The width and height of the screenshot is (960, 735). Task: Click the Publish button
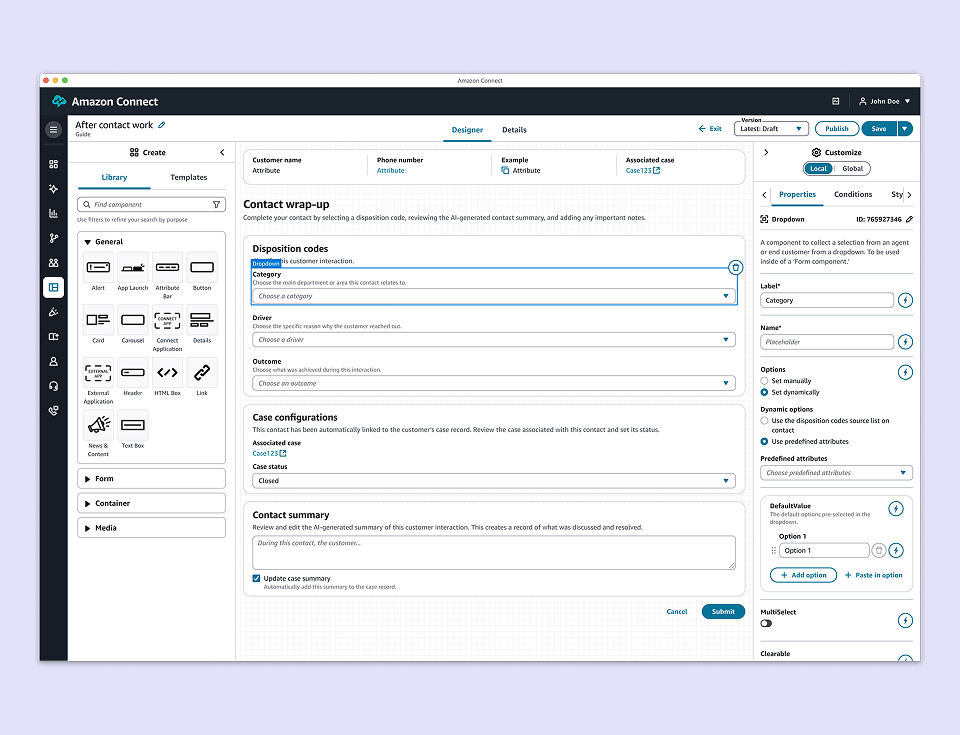click(836, 128)
